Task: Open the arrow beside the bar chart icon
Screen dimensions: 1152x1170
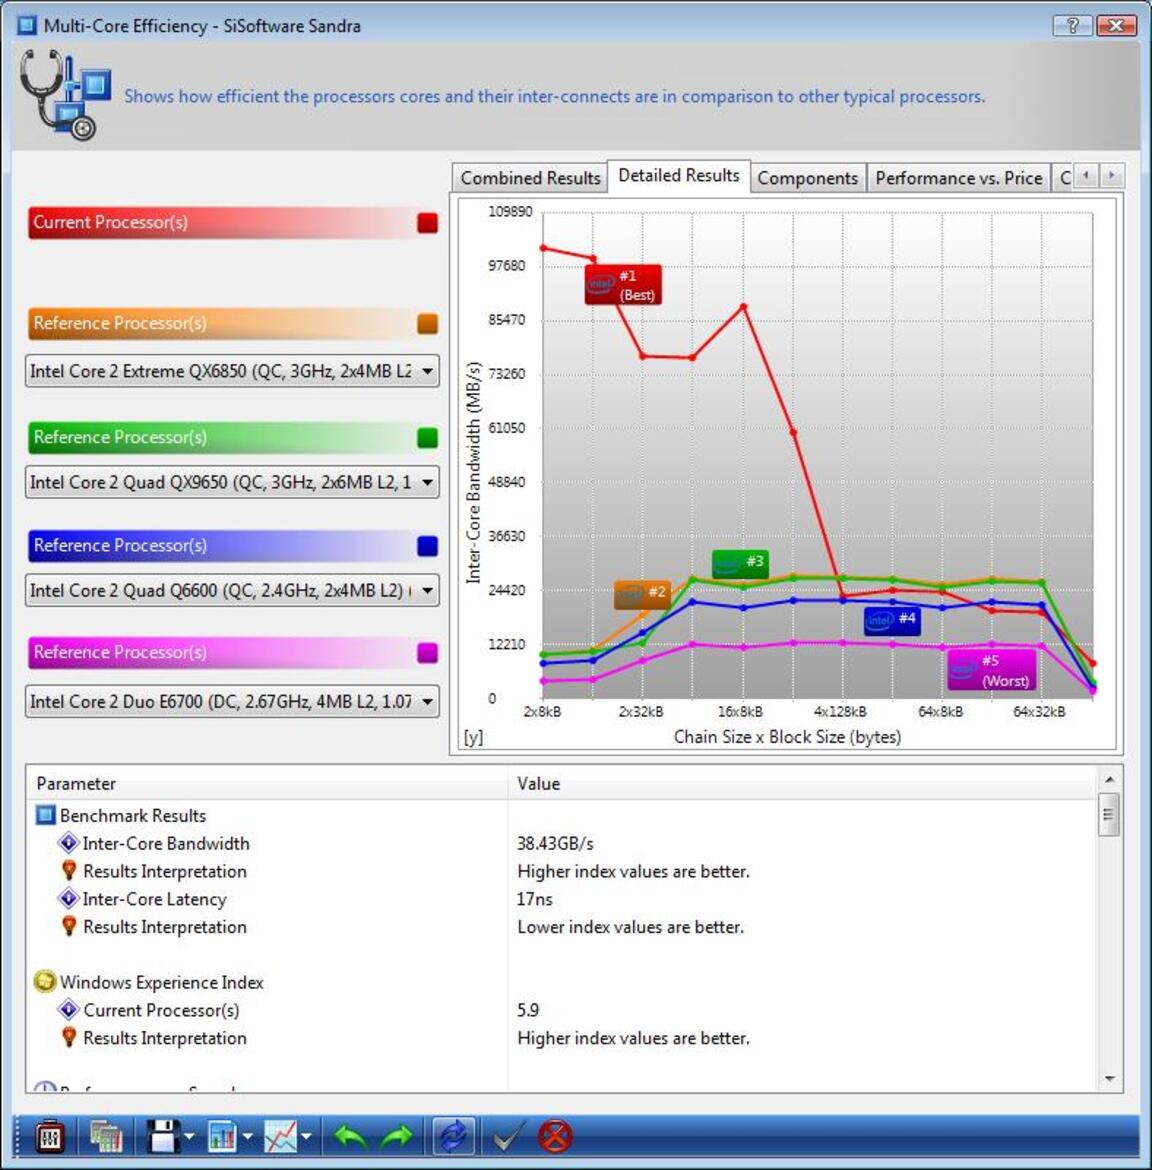Action: coord(248,1138)
